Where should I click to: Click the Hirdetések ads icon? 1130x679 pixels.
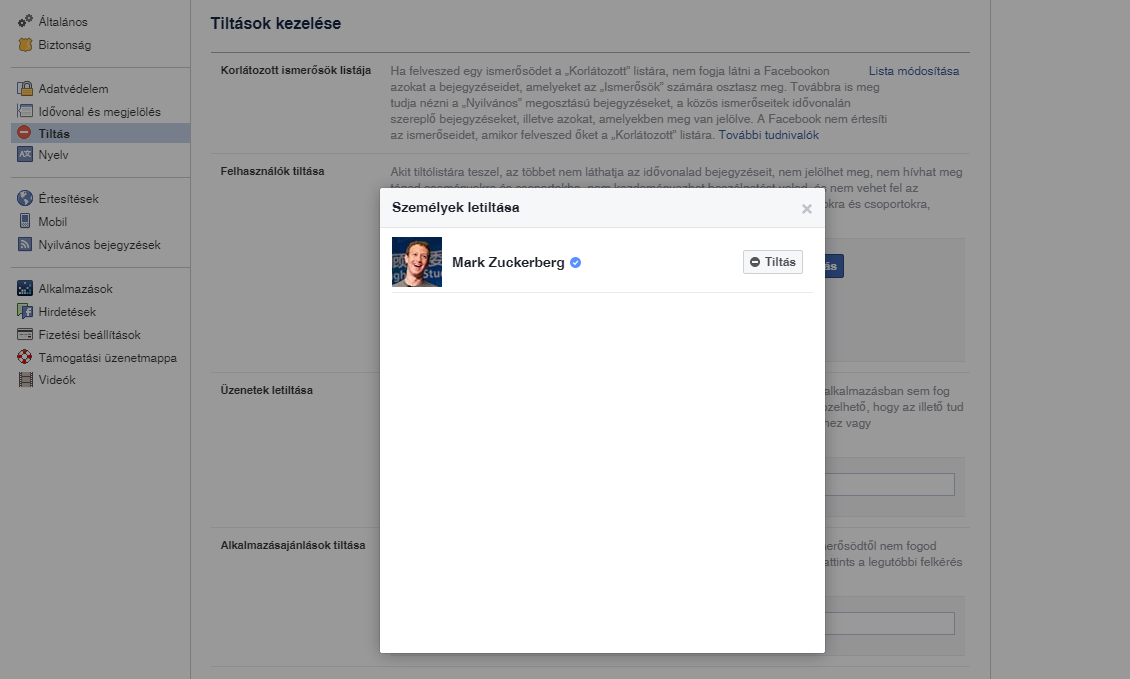[x=25, y=311]
